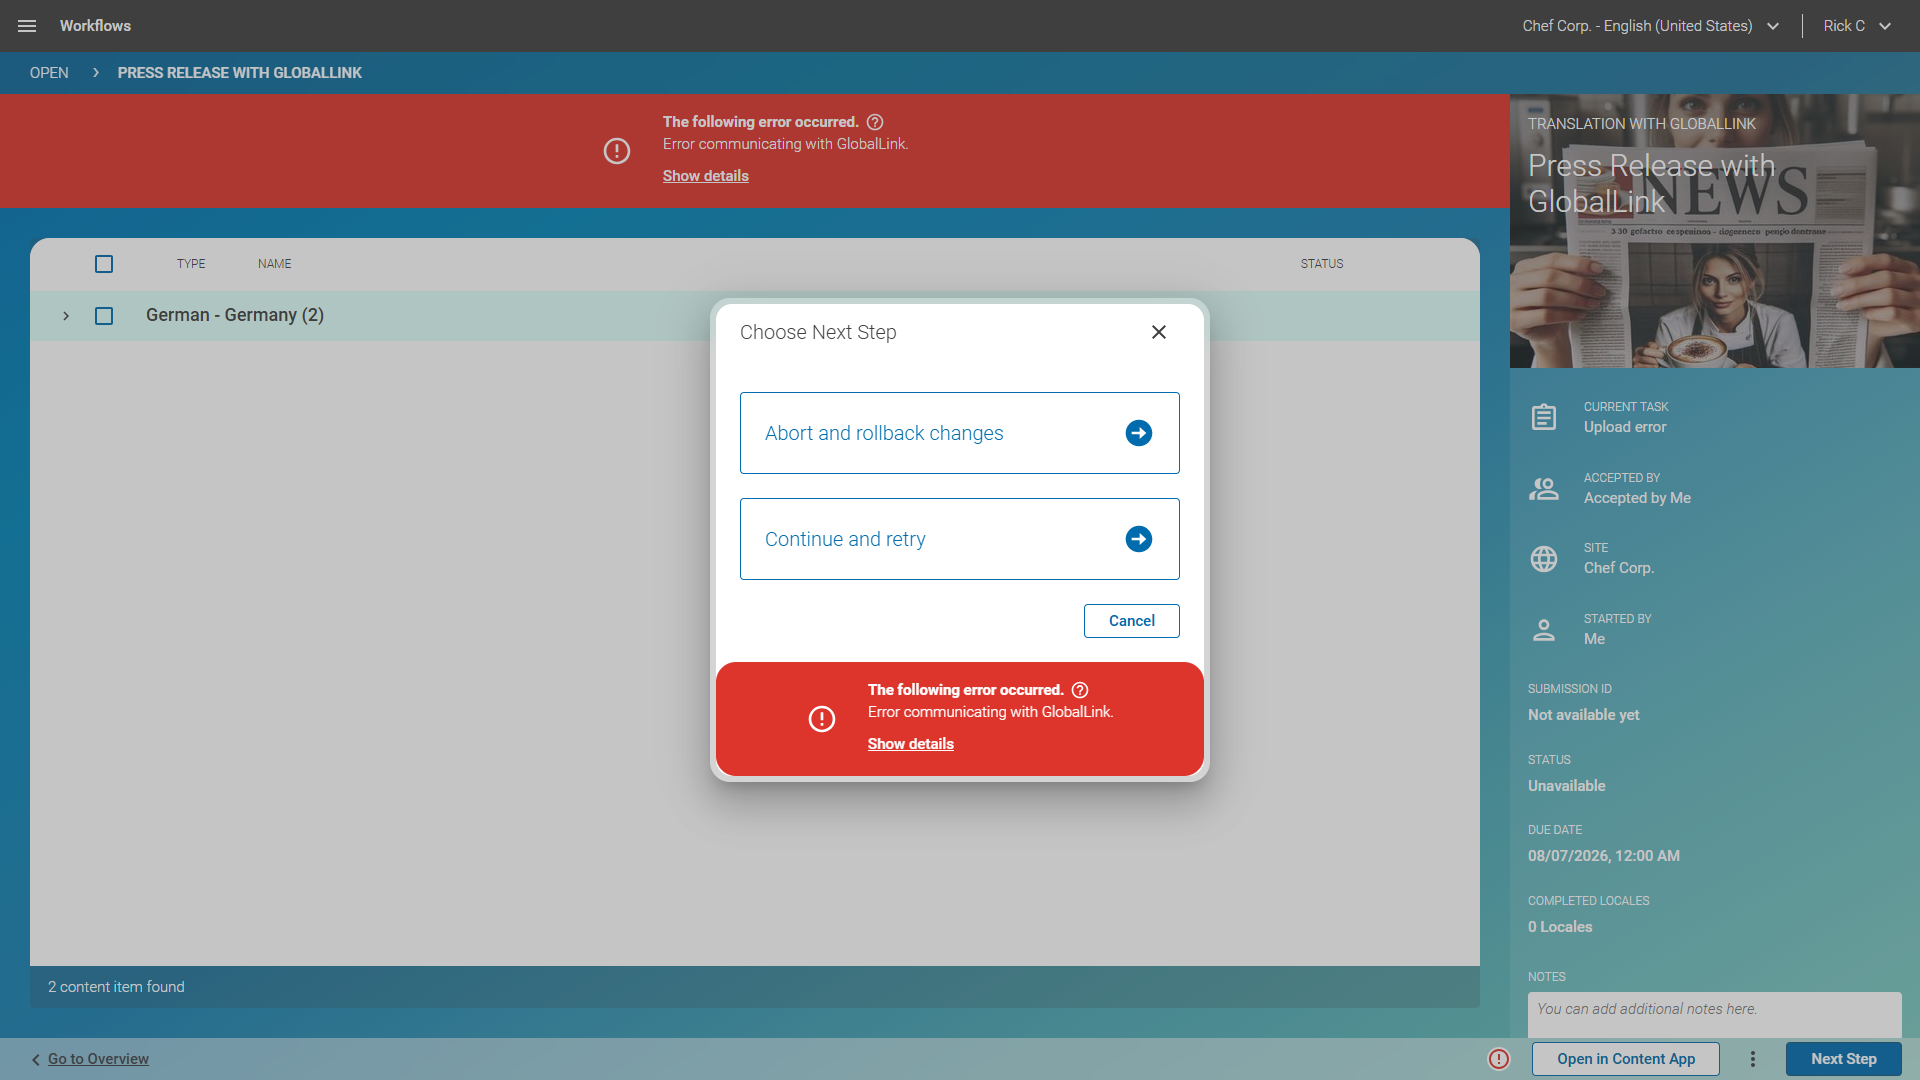1920x1080 pixels.
Task: Click the '0 Locales' value
Action: point(1560,927)
